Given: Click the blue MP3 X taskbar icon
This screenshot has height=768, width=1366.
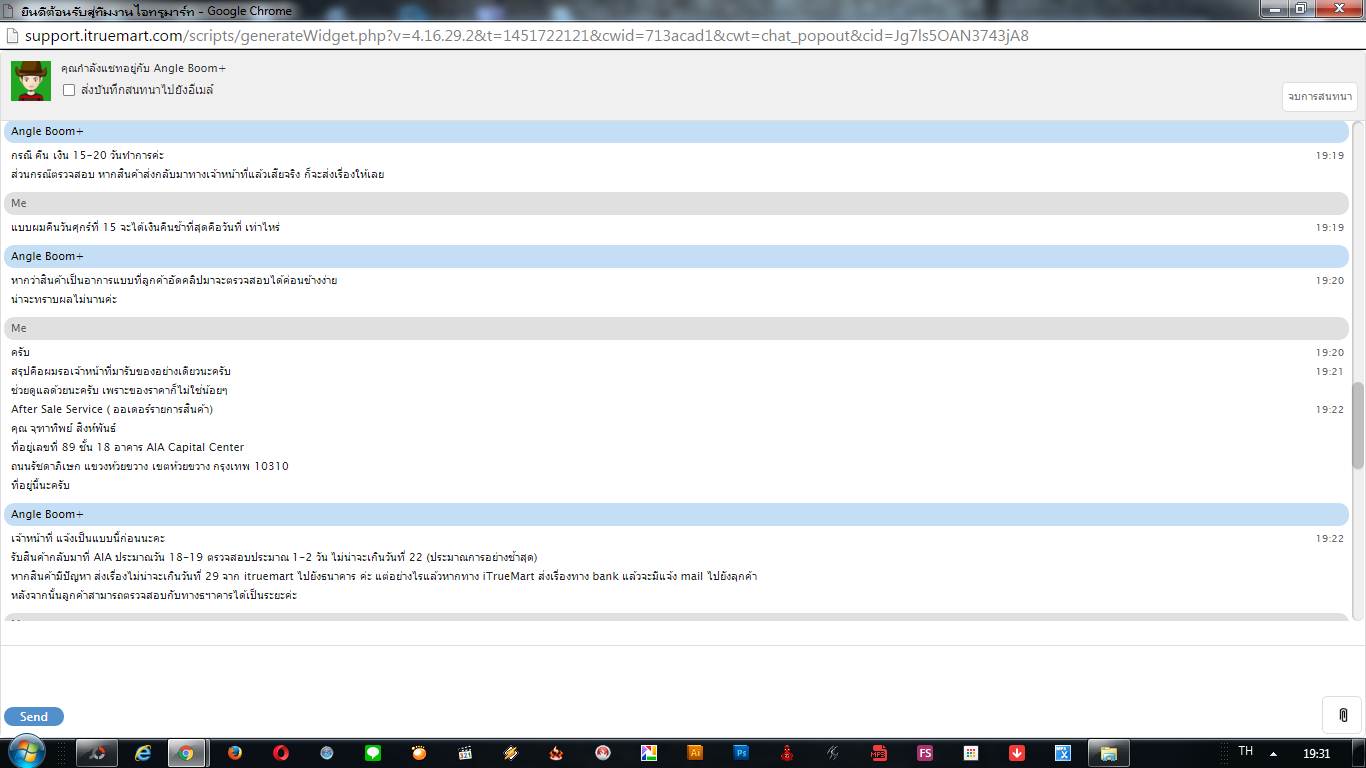Looking at the screenshot, I should click(x=1063, y=753).
